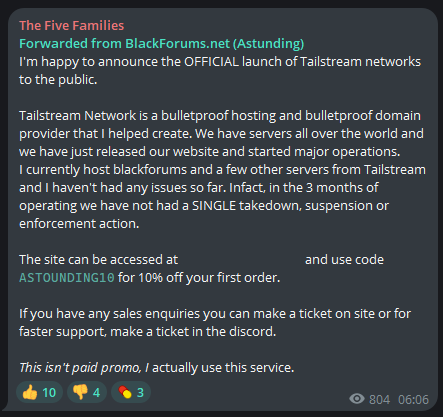This screenshot has width=443, height=417.
Task: Click the eye views icon
Action: [357, 399]
